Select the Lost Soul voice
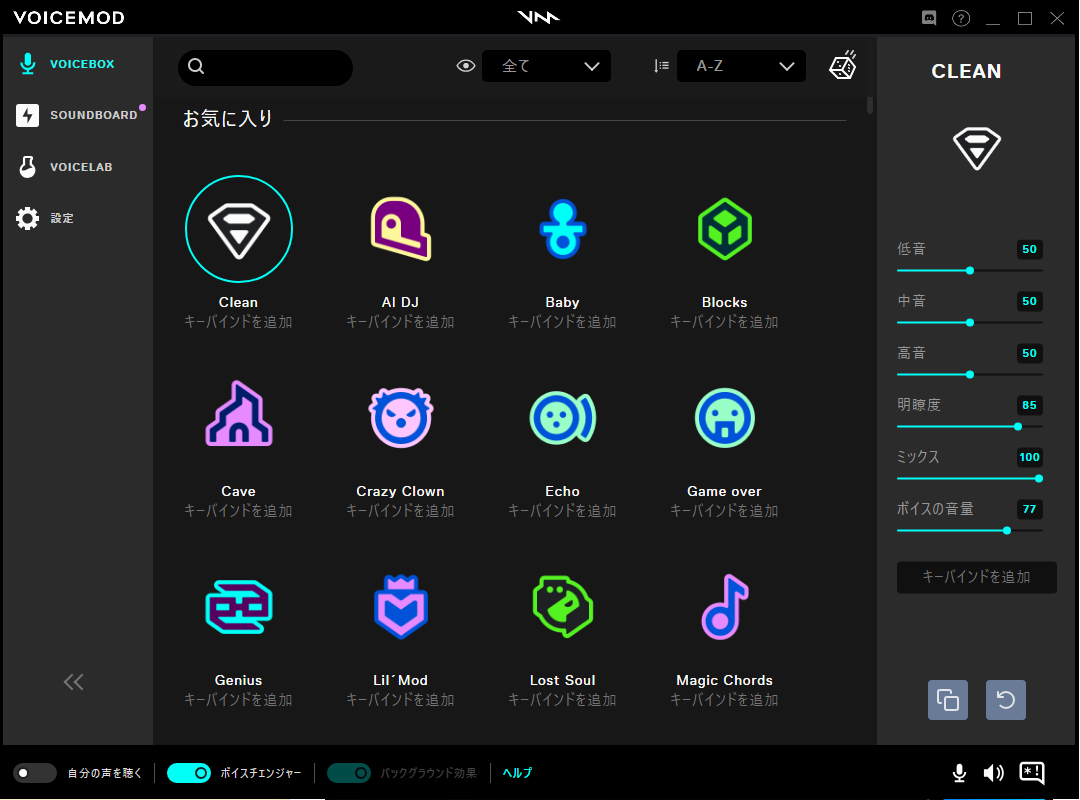1080x800 pixels. point(562,606)
